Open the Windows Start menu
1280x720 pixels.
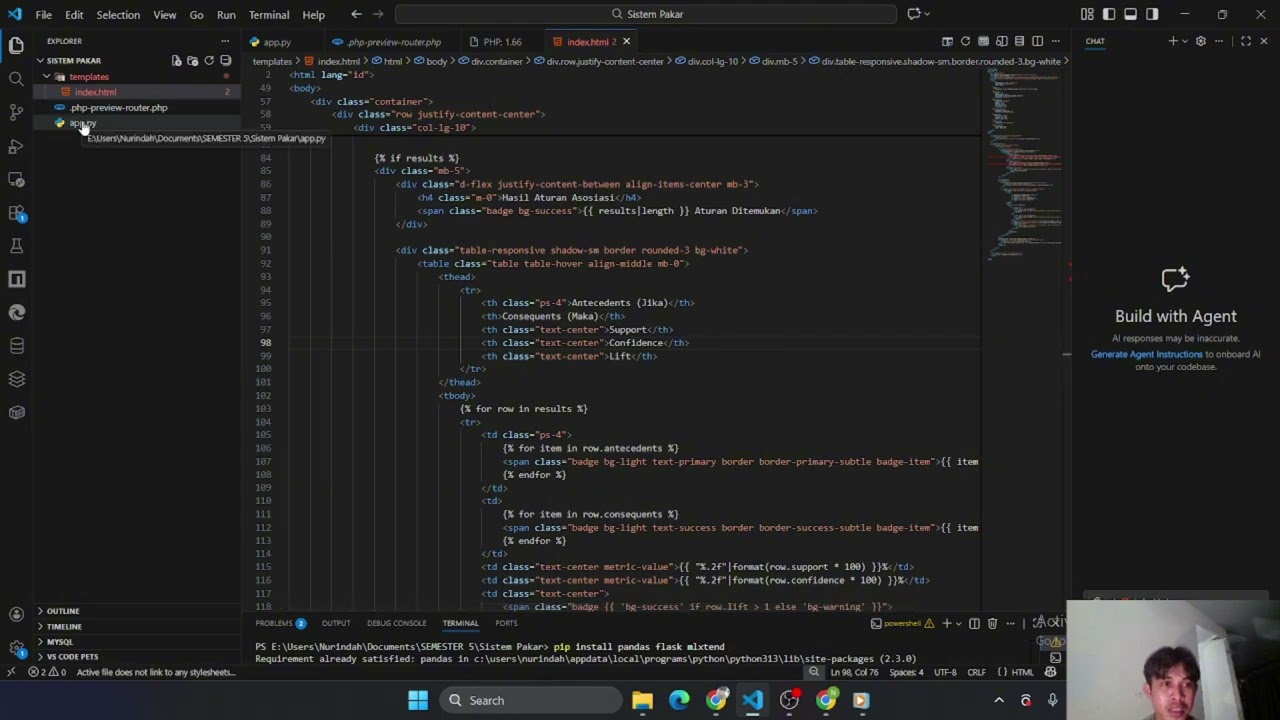418,700
